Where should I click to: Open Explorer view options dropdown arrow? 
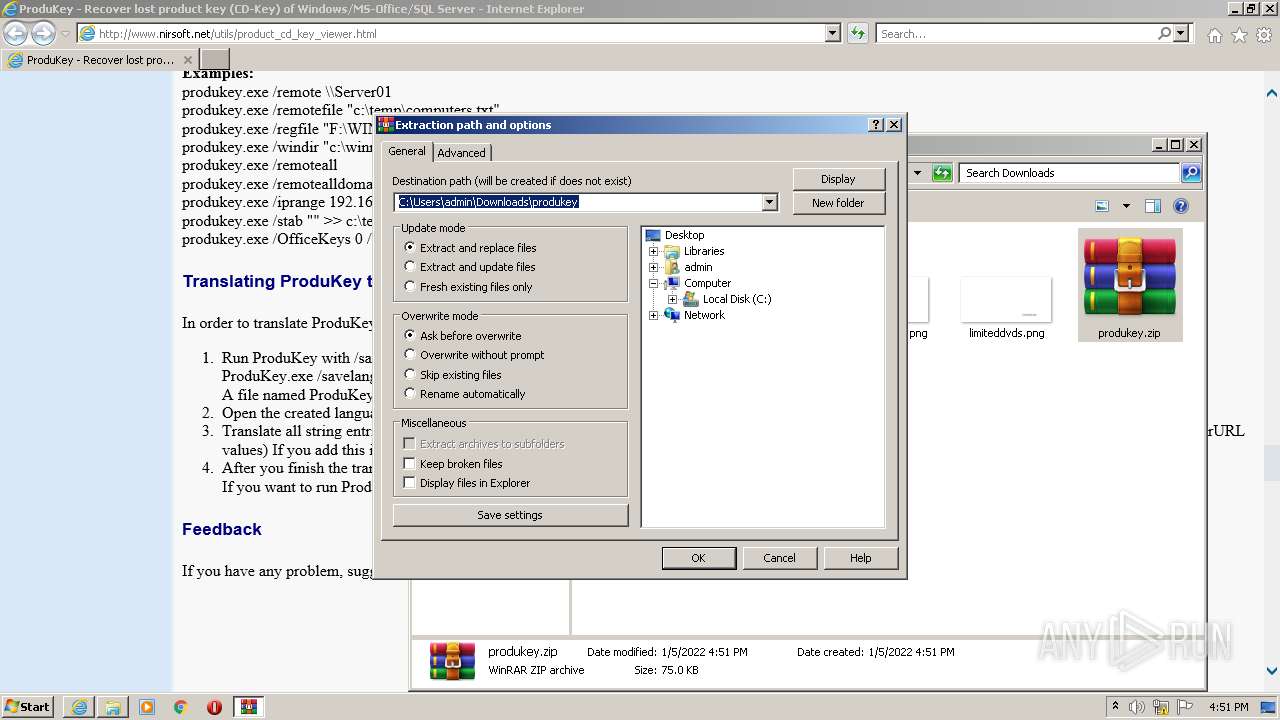1126,206
